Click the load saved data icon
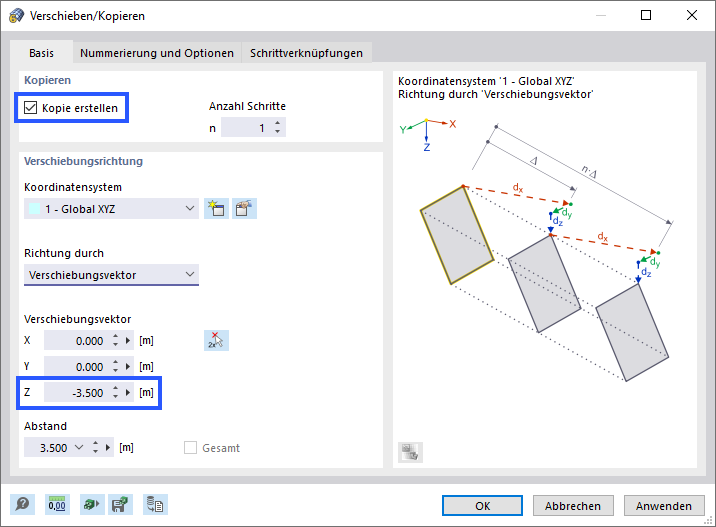This screenshot has height=527, width=716. 155,505
